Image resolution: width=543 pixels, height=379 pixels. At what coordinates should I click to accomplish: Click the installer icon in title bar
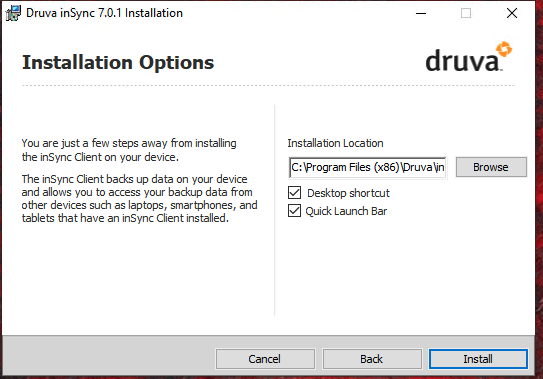(x=13, y=13)
